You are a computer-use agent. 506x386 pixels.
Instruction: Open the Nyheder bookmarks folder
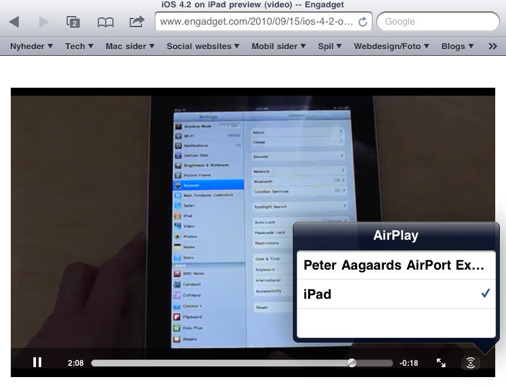click(31, 46)
